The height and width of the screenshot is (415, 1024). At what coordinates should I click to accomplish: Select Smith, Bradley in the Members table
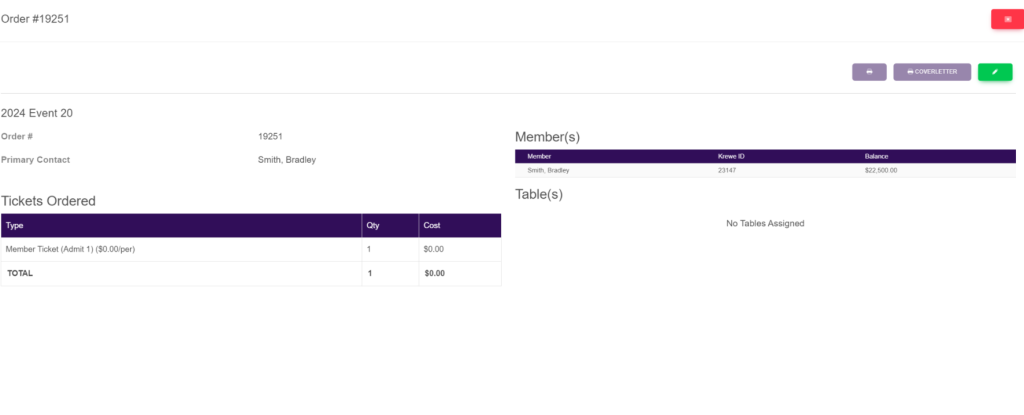550,171
